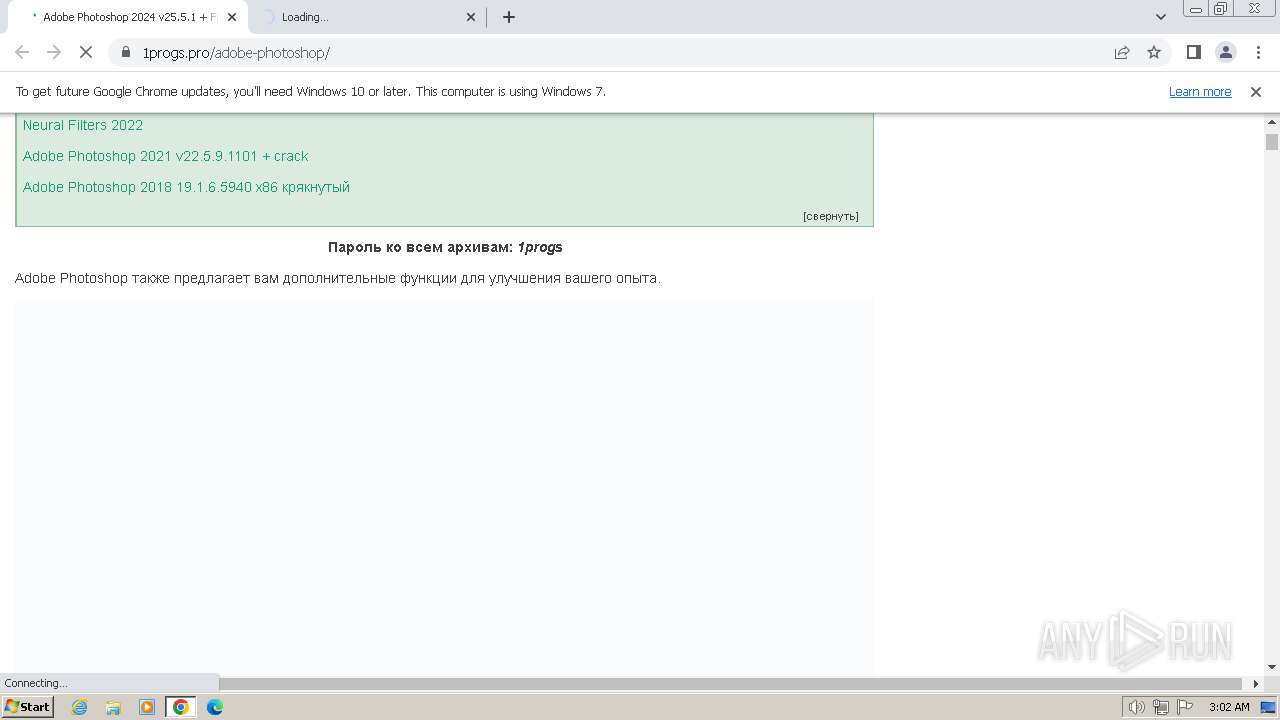The height and width of the screenshot is (720, 1280).
Task: Open network icon in system tray
Action: click(x=1160, y=707)
